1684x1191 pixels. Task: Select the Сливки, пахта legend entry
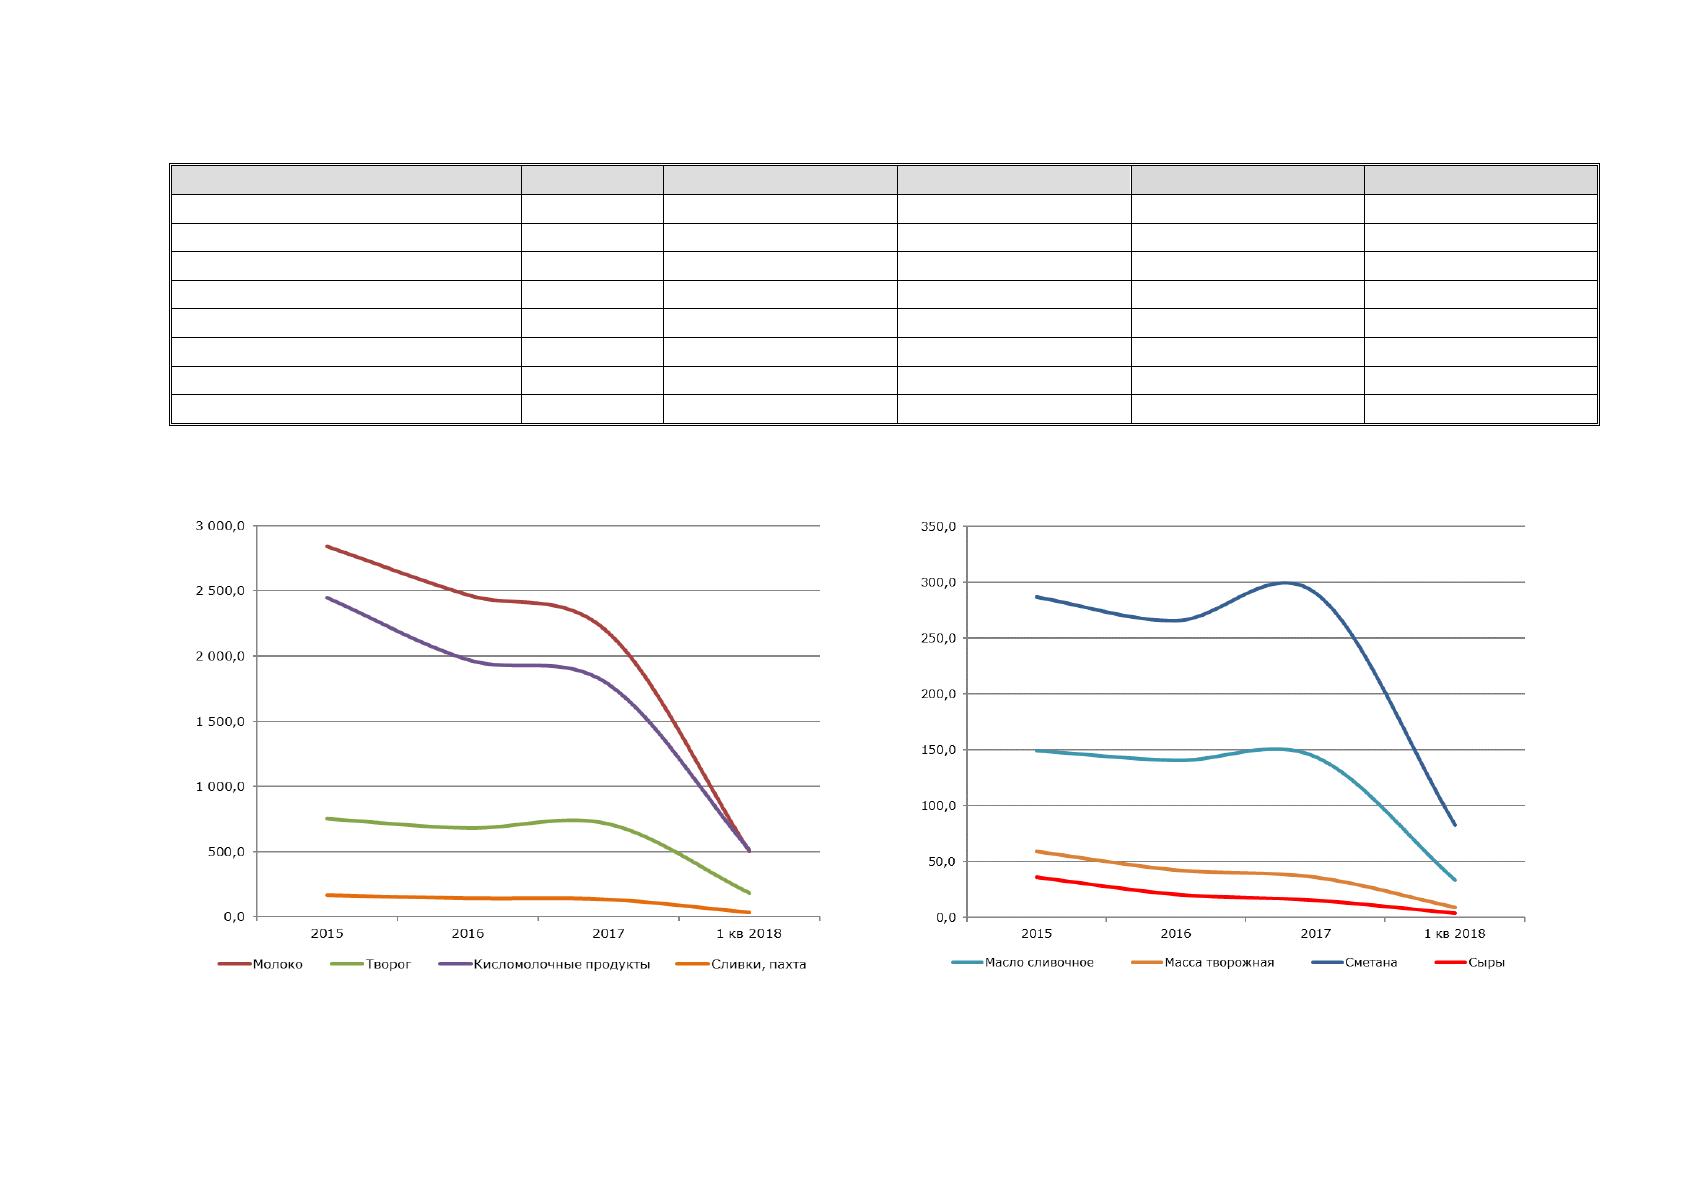click(741, 965)
